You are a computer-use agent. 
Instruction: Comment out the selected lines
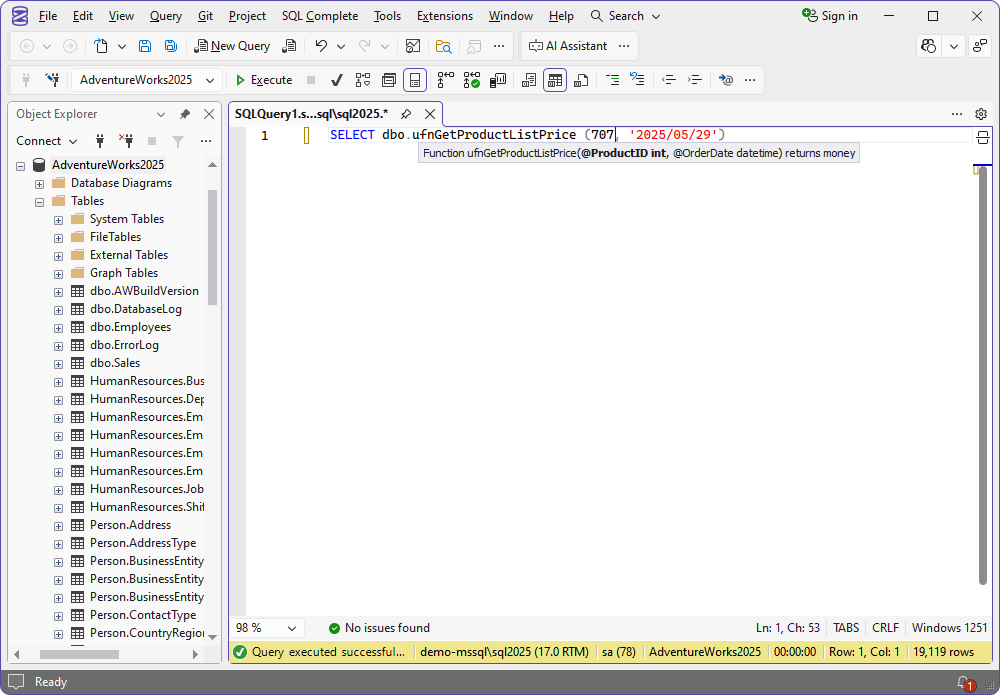(x=614, y=80)
